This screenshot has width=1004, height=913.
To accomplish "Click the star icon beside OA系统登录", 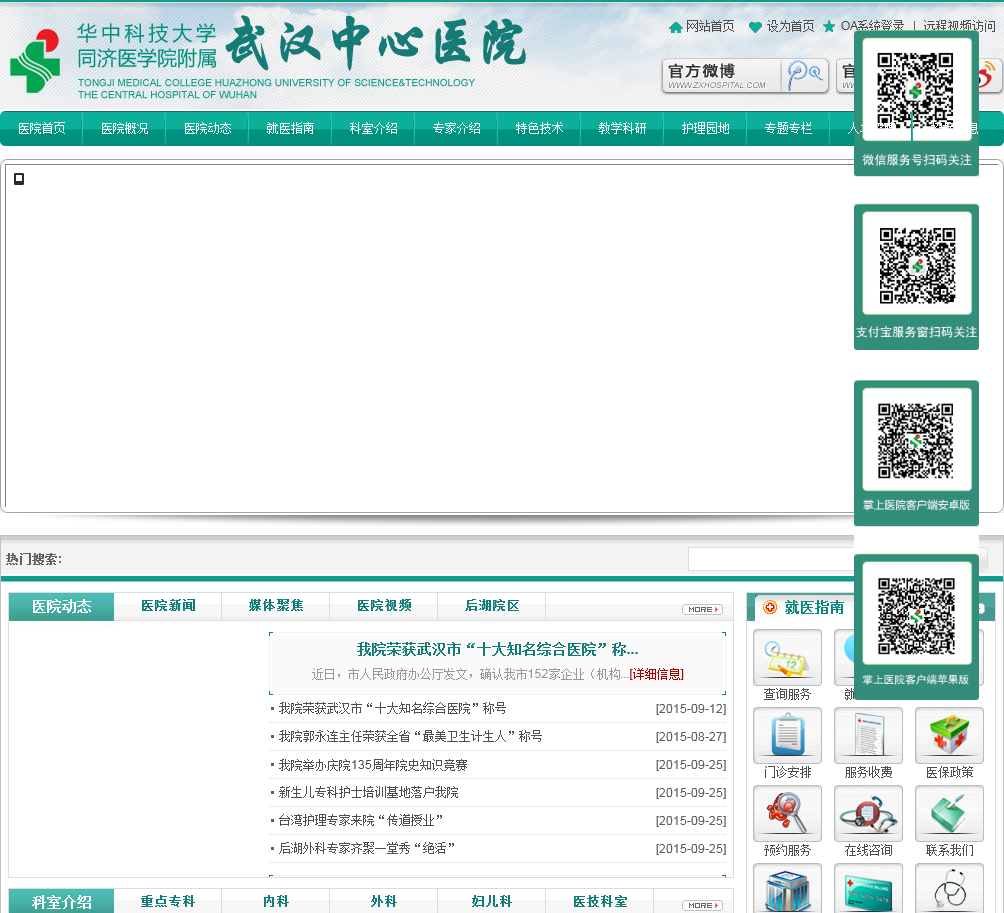I will [x=829, y=26].
